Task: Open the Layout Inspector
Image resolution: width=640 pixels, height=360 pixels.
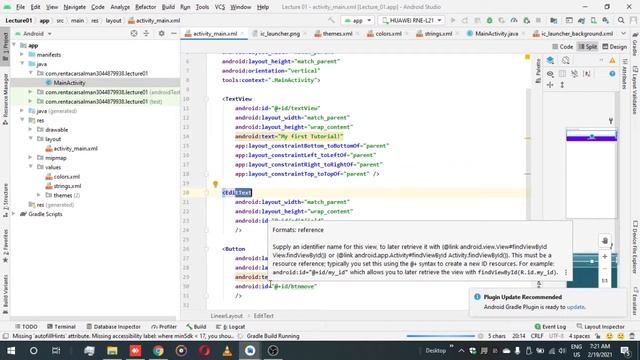Action: tap(601, 327)
